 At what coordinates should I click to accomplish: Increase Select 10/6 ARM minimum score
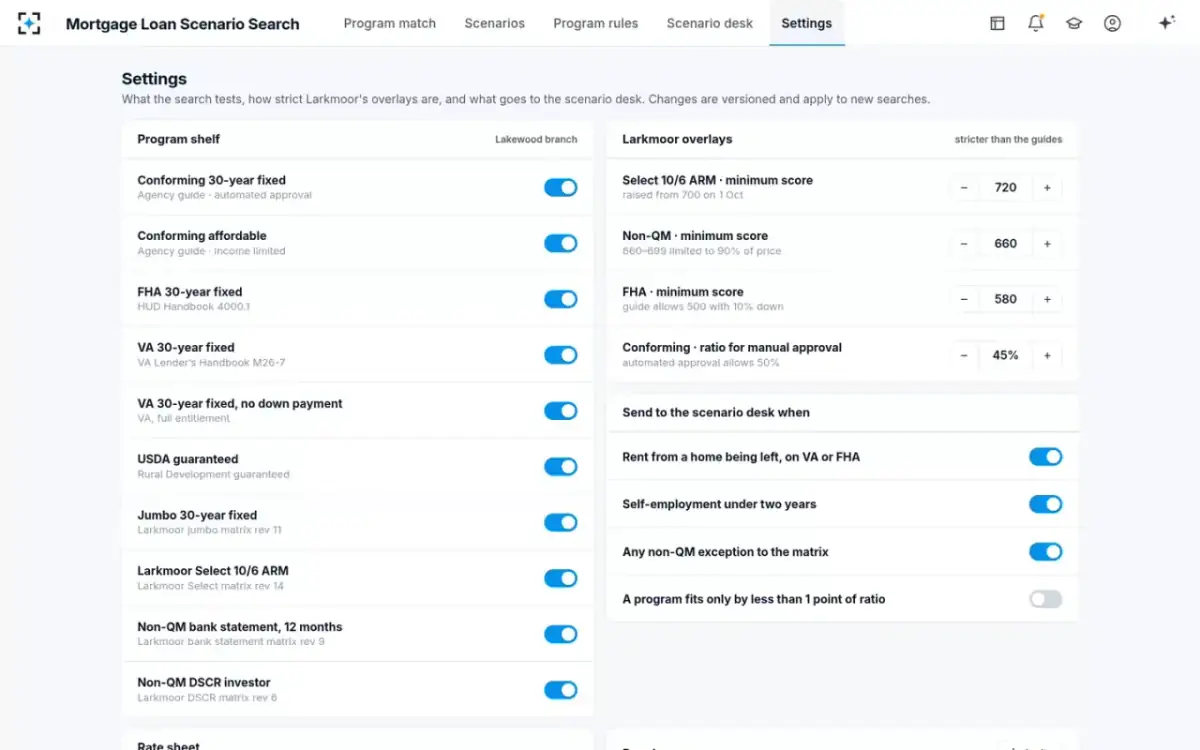tap(1047, 188)
